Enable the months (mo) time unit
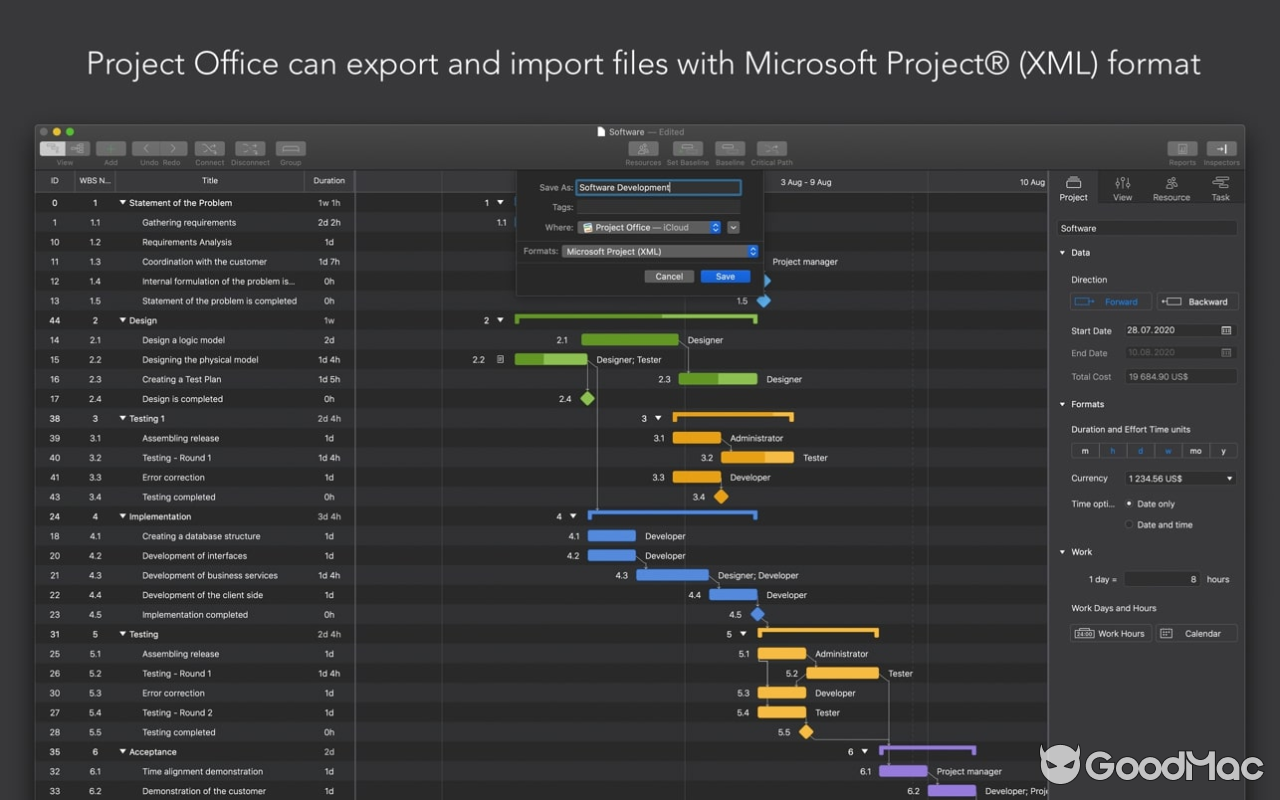This screenshot has width=1280, height=800. pos(1196,450)
